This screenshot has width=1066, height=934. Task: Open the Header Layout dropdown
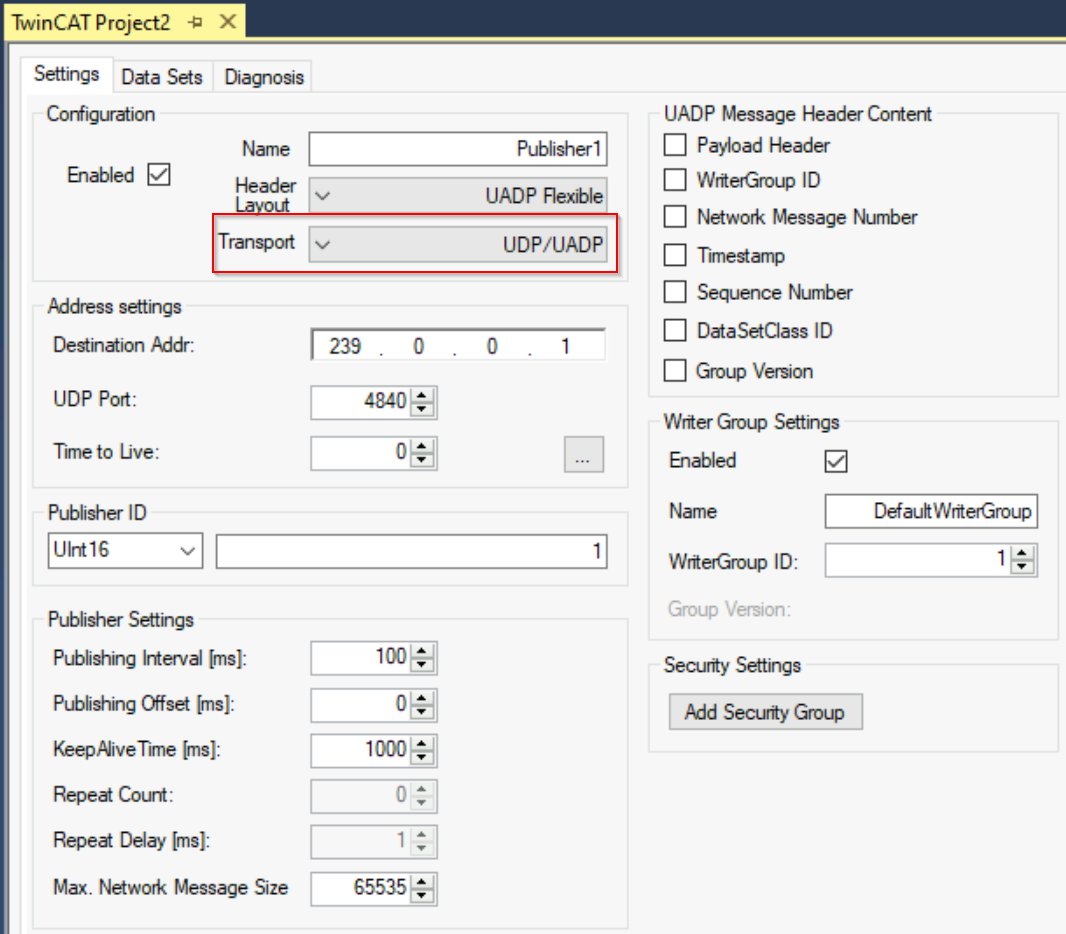coord(458,196)
